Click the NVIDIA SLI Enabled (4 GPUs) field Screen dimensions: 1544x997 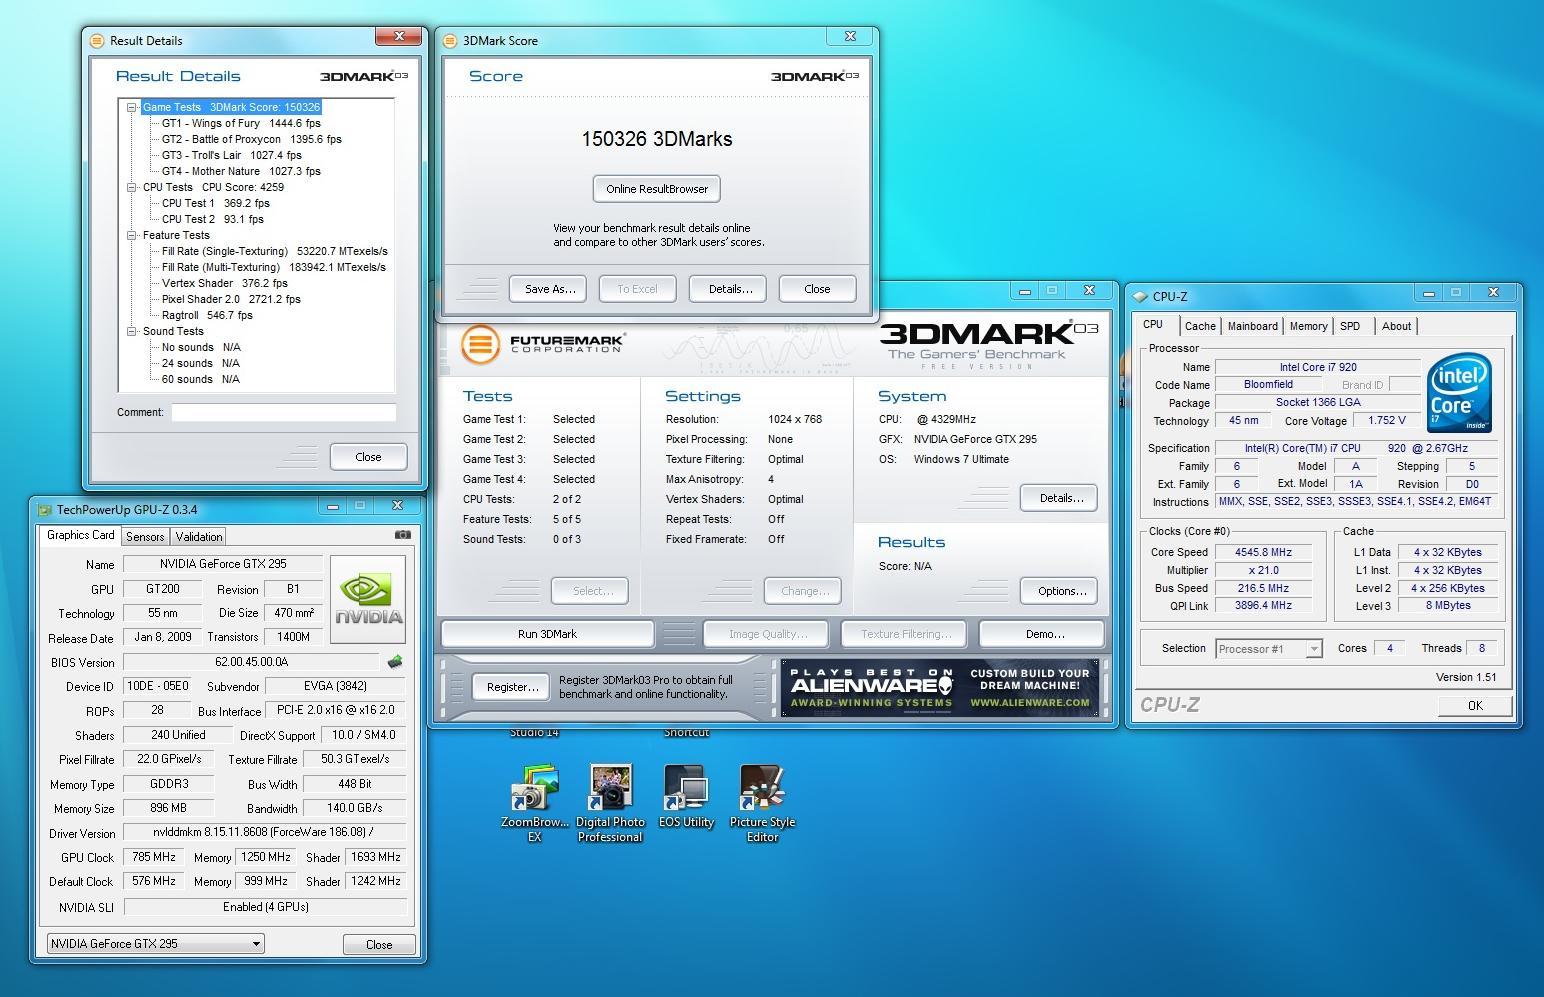[265, 907]
